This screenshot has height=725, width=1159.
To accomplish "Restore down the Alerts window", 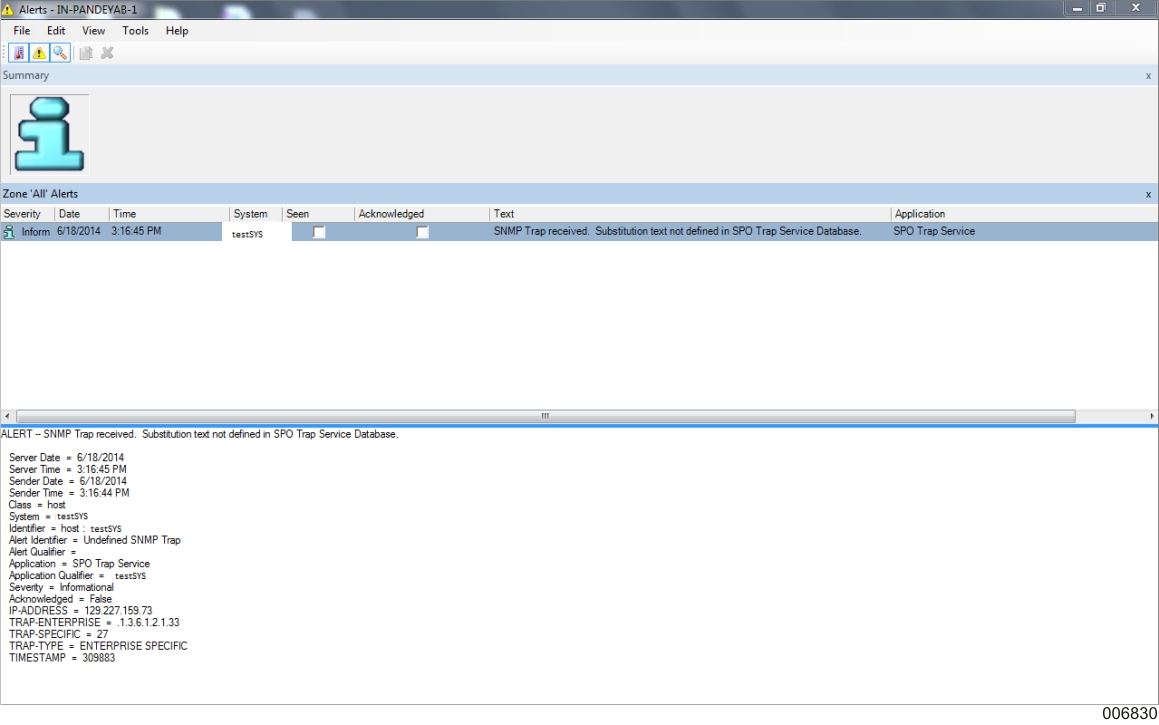I will click(x=1101, y=8).
